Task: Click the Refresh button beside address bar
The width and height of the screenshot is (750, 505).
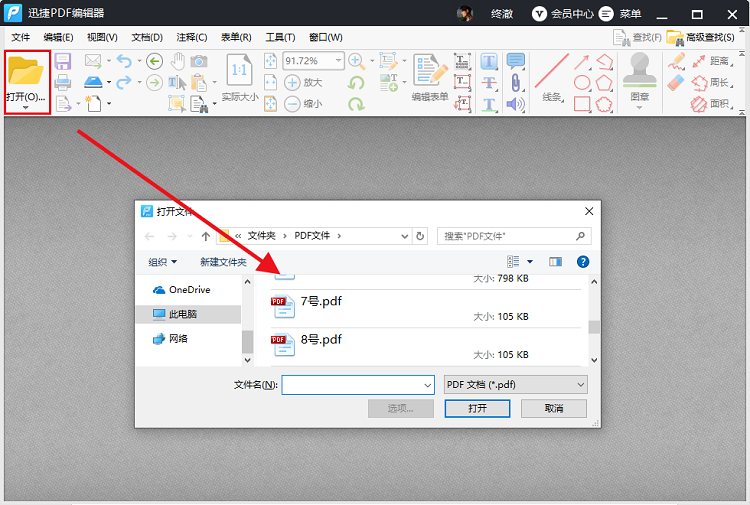Action: [420, 236]
